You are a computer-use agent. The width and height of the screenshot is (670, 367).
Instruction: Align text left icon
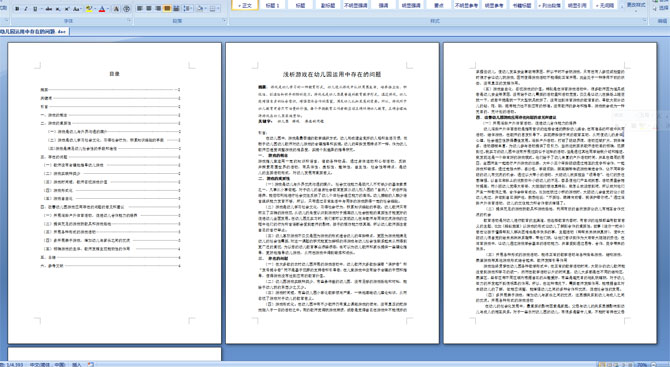coord(139,9)
